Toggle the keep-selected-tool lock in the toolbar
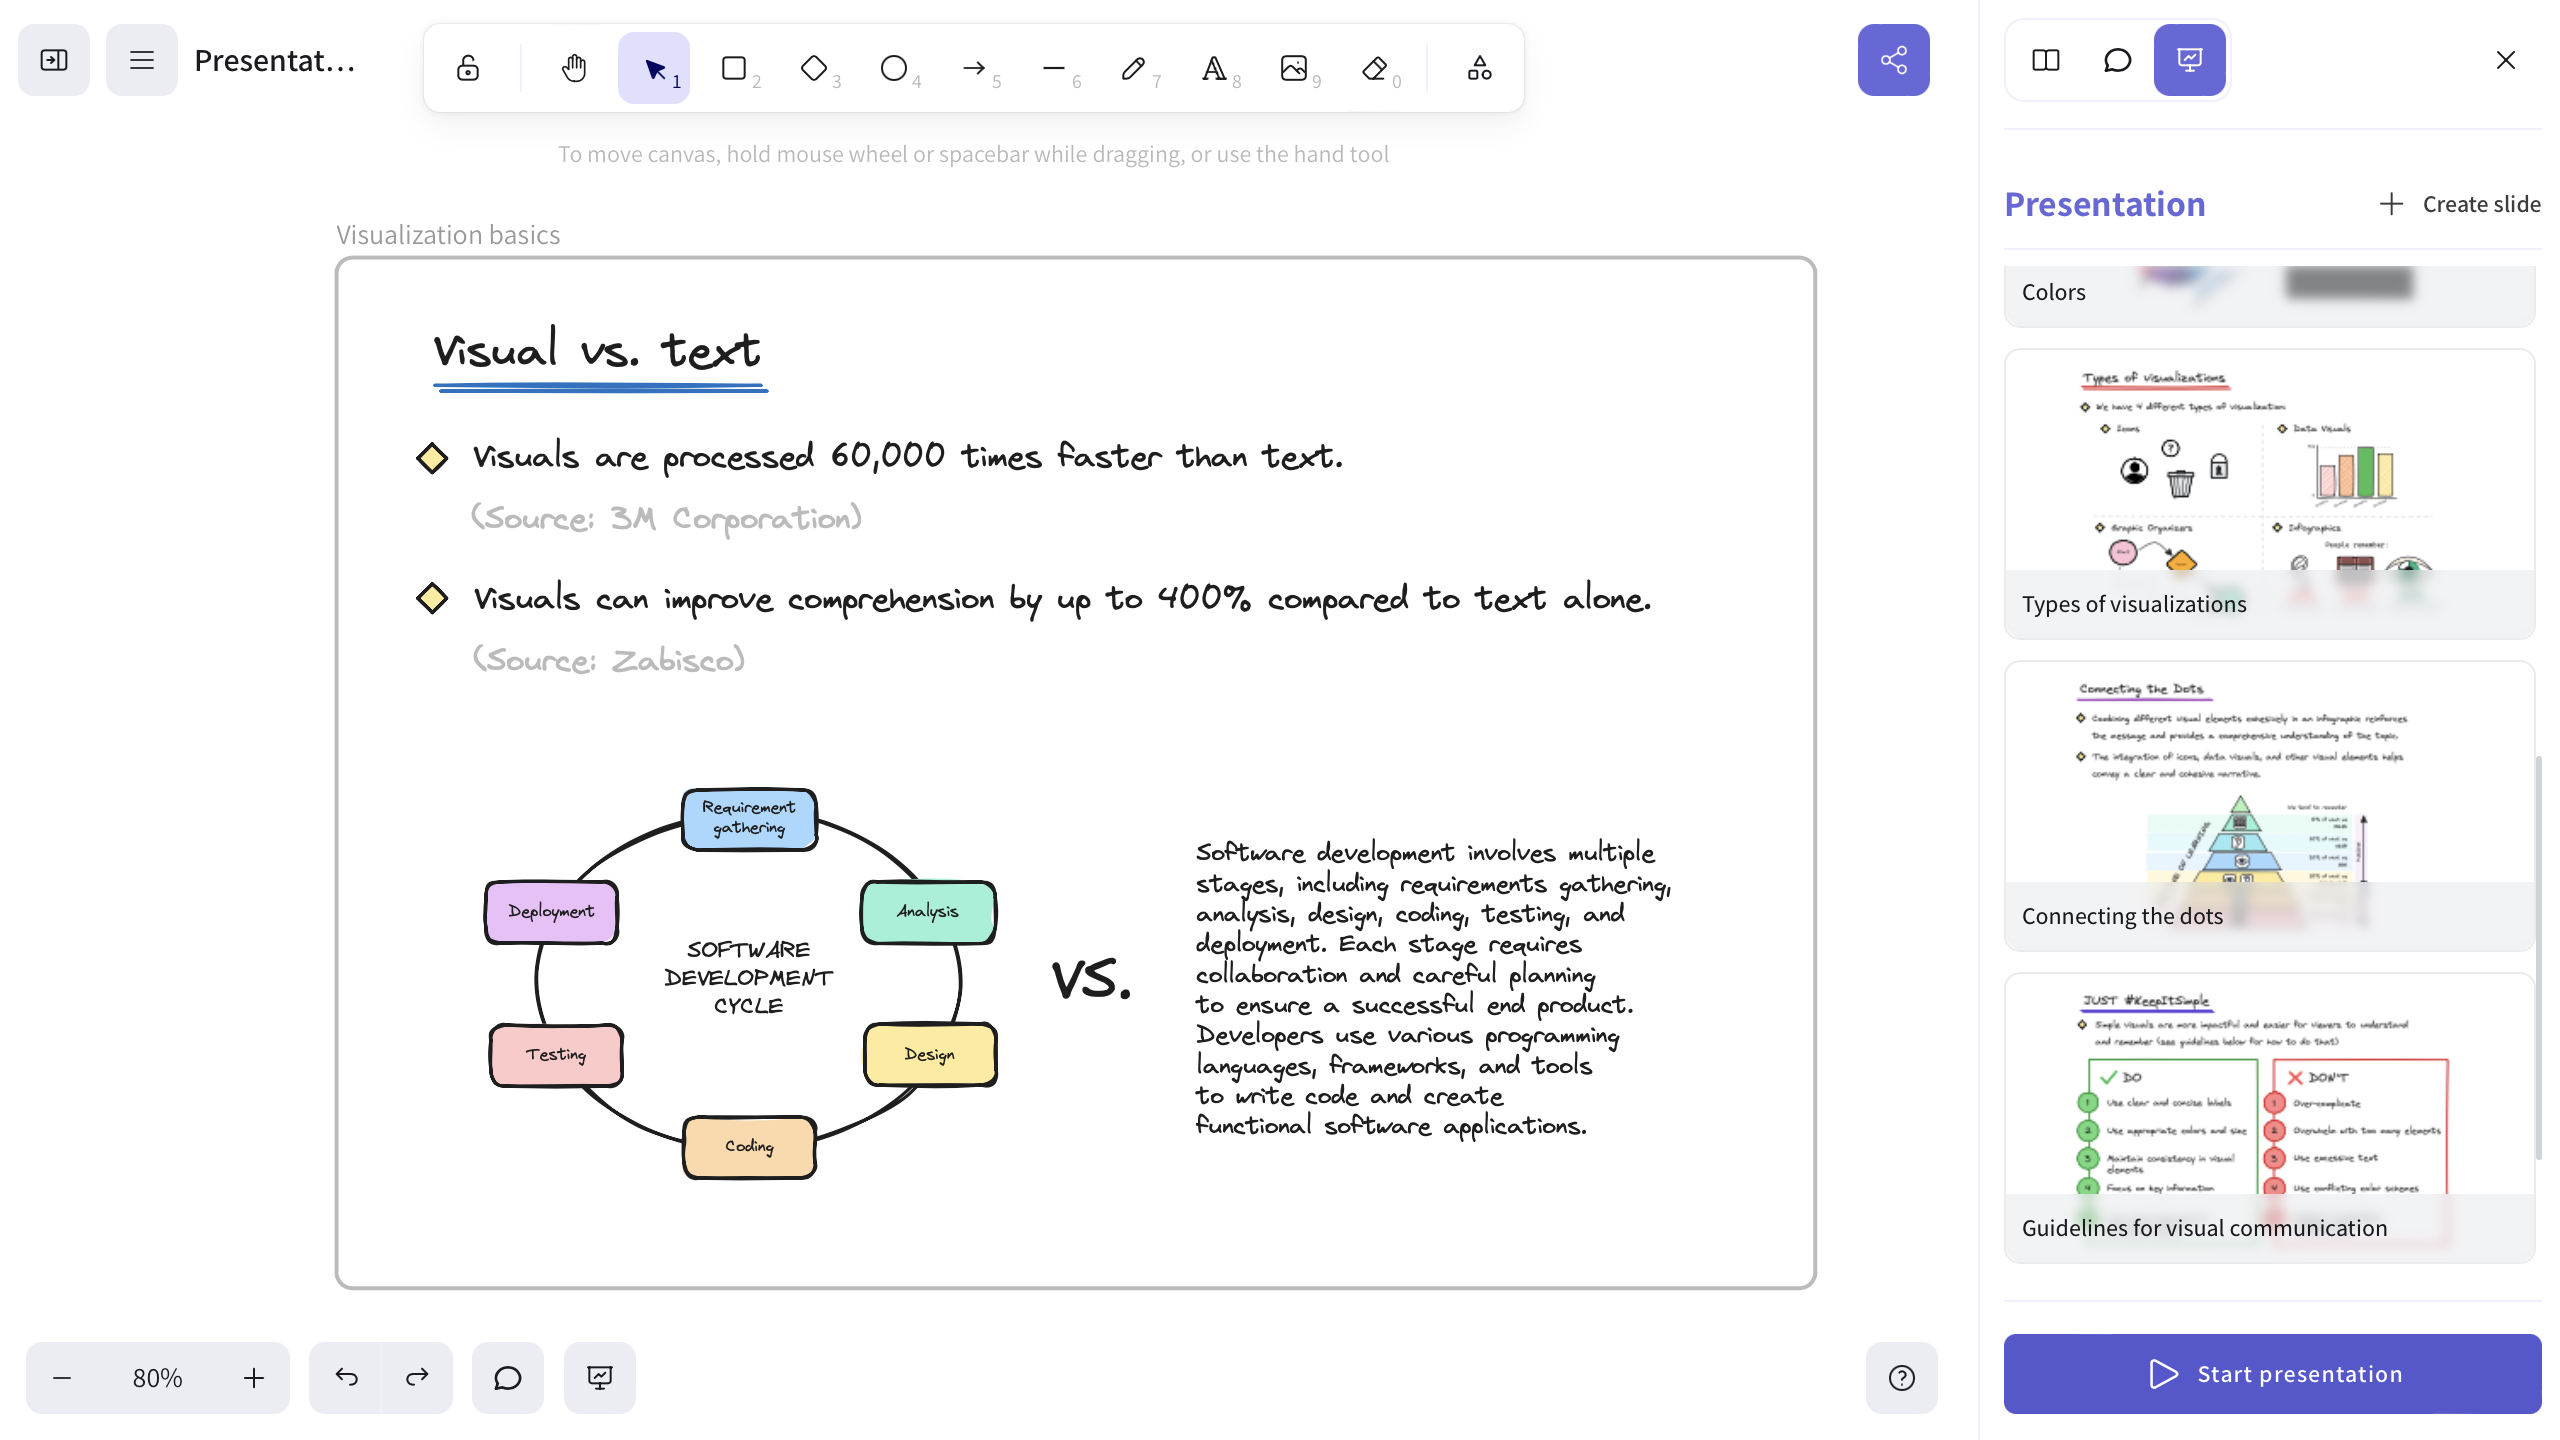Image resolution: width=2560 pixels, height=1440 pixels. click(468, 67)
